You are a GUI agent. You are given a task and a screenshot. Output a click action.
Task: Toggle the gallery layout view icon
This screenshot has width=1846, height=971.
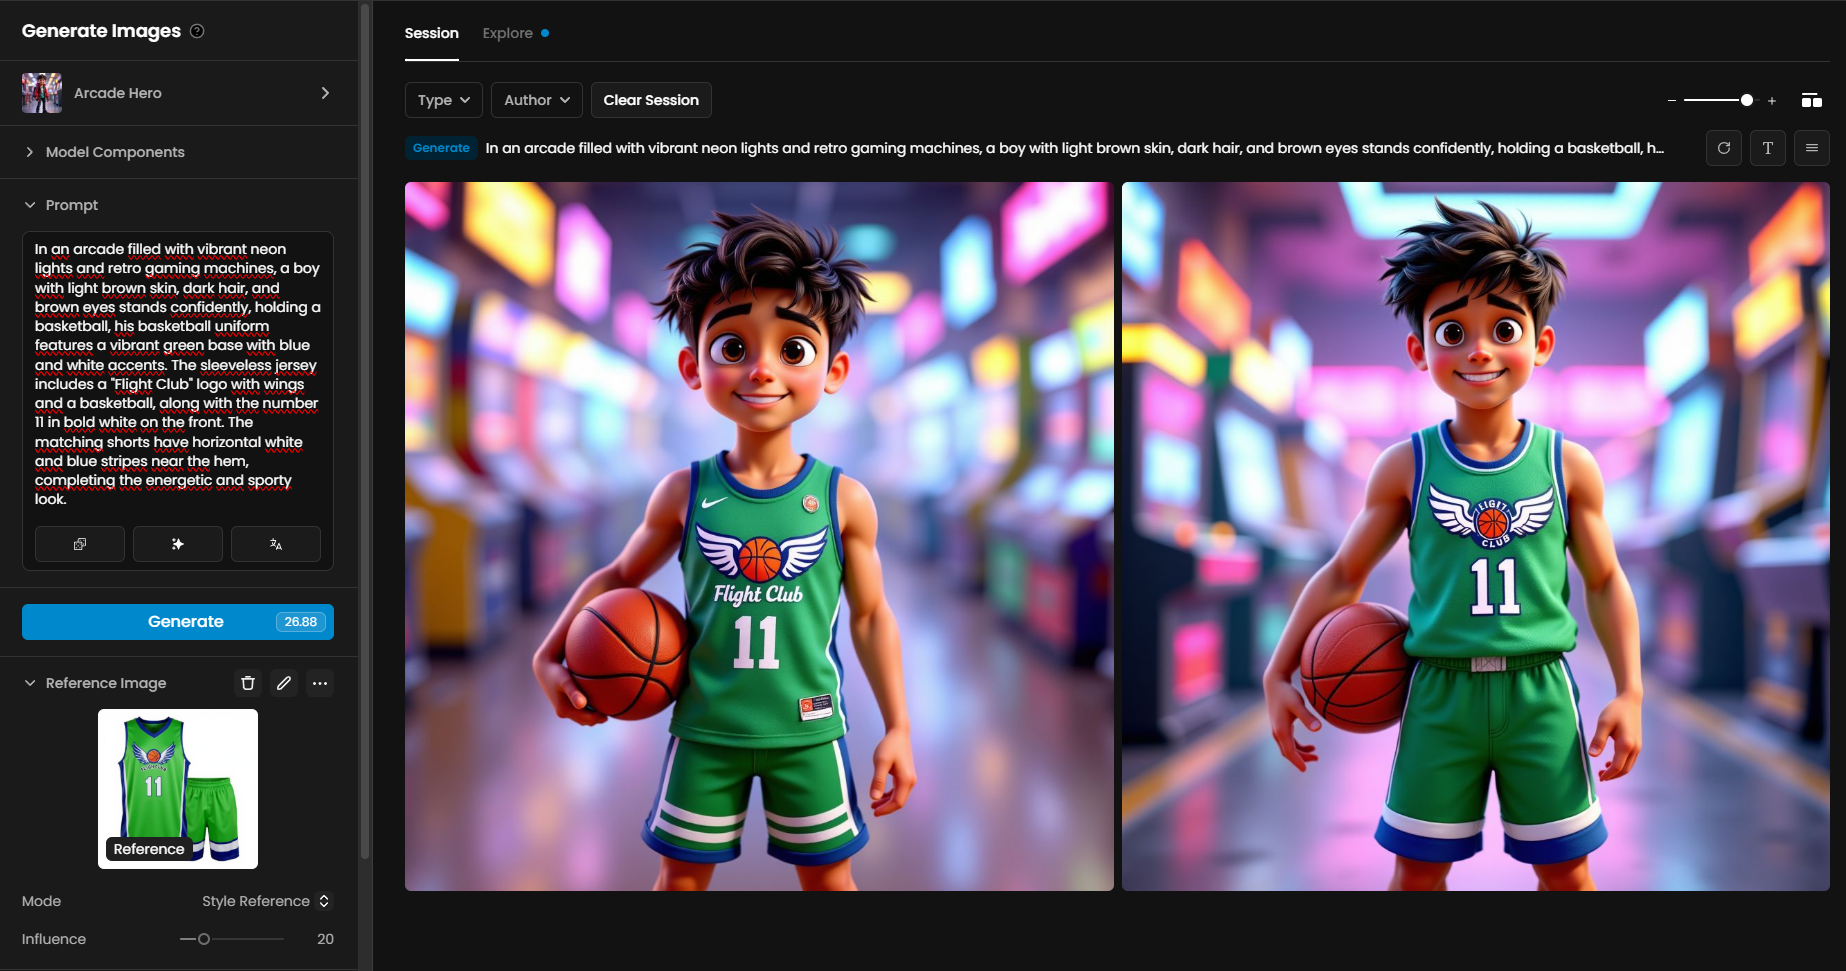point(1812,100)
